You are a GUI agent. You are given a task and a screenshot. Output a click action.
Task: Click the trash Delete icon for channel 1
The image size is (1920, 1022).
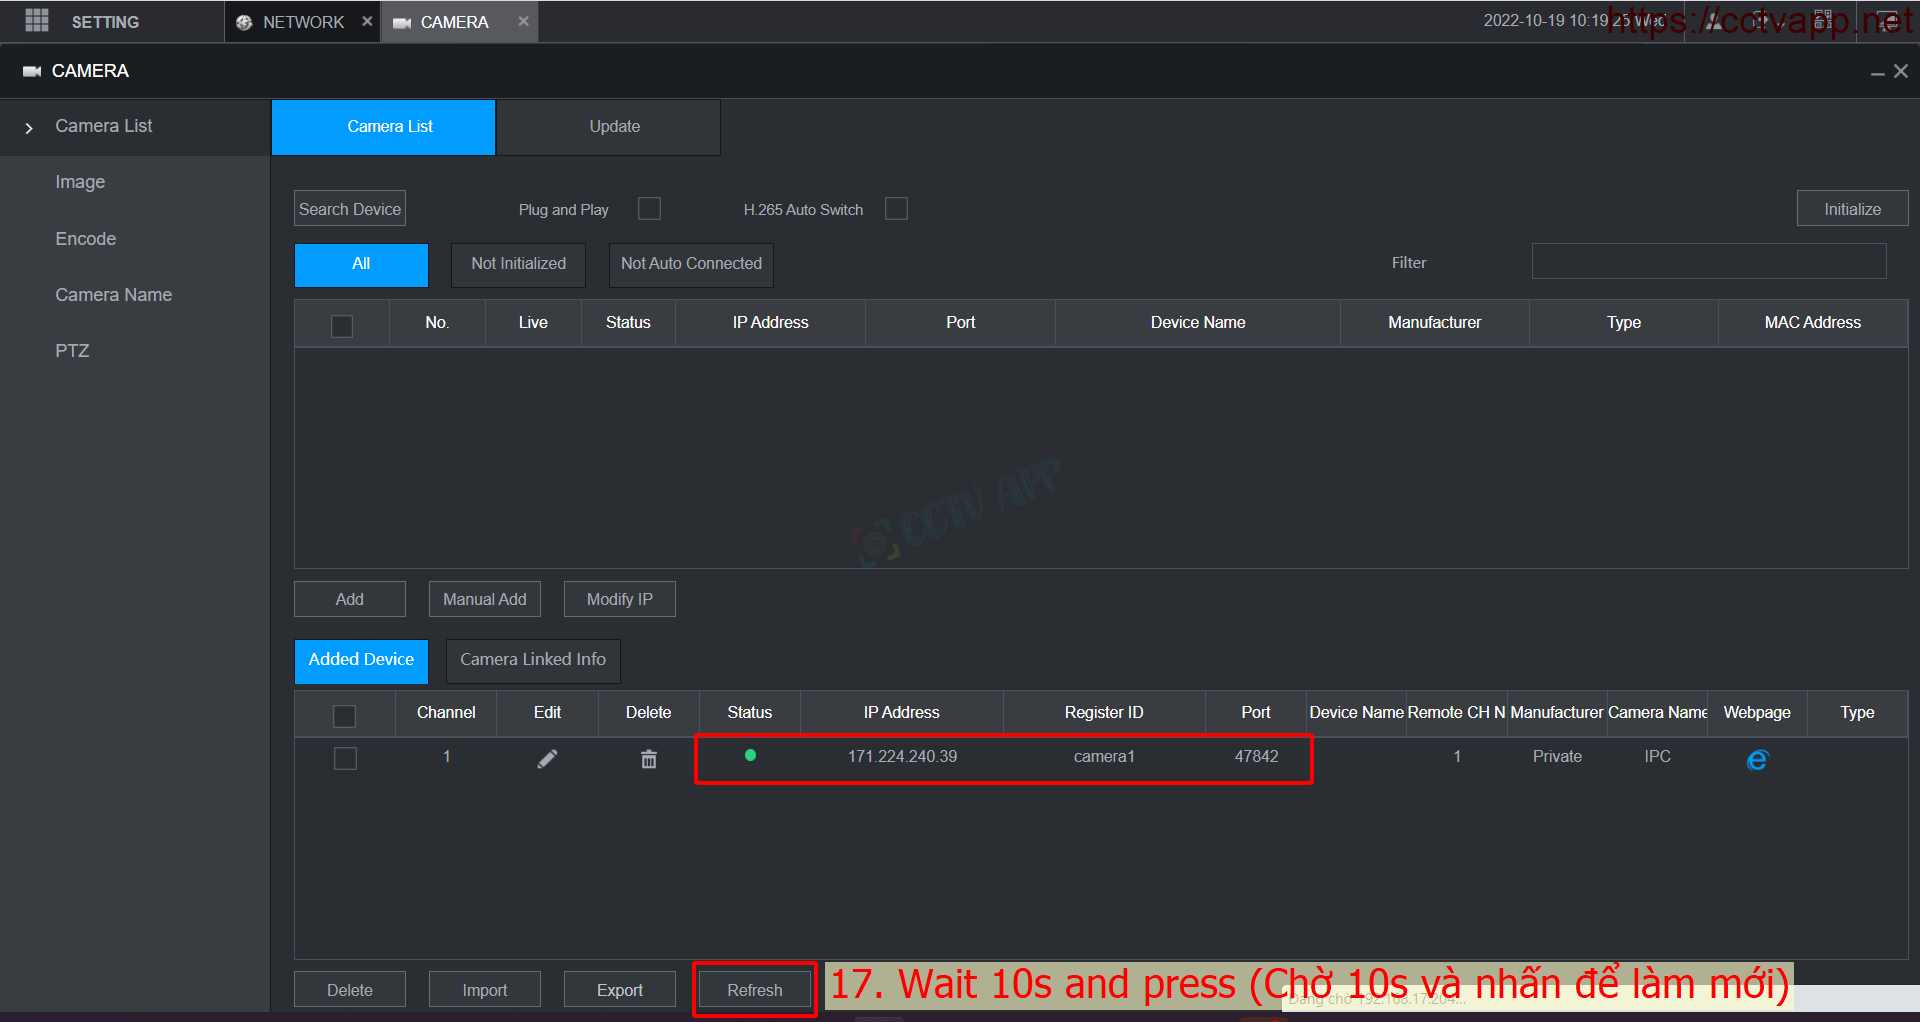point(649,759)
